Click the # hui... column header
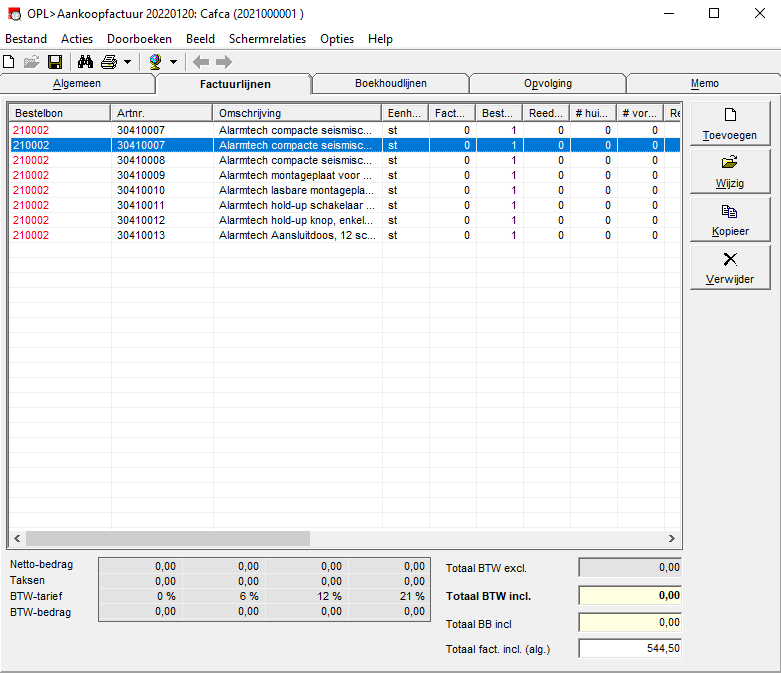Image resolution: width=781 pixels, height=673 pixels. (x=593, y=113)
